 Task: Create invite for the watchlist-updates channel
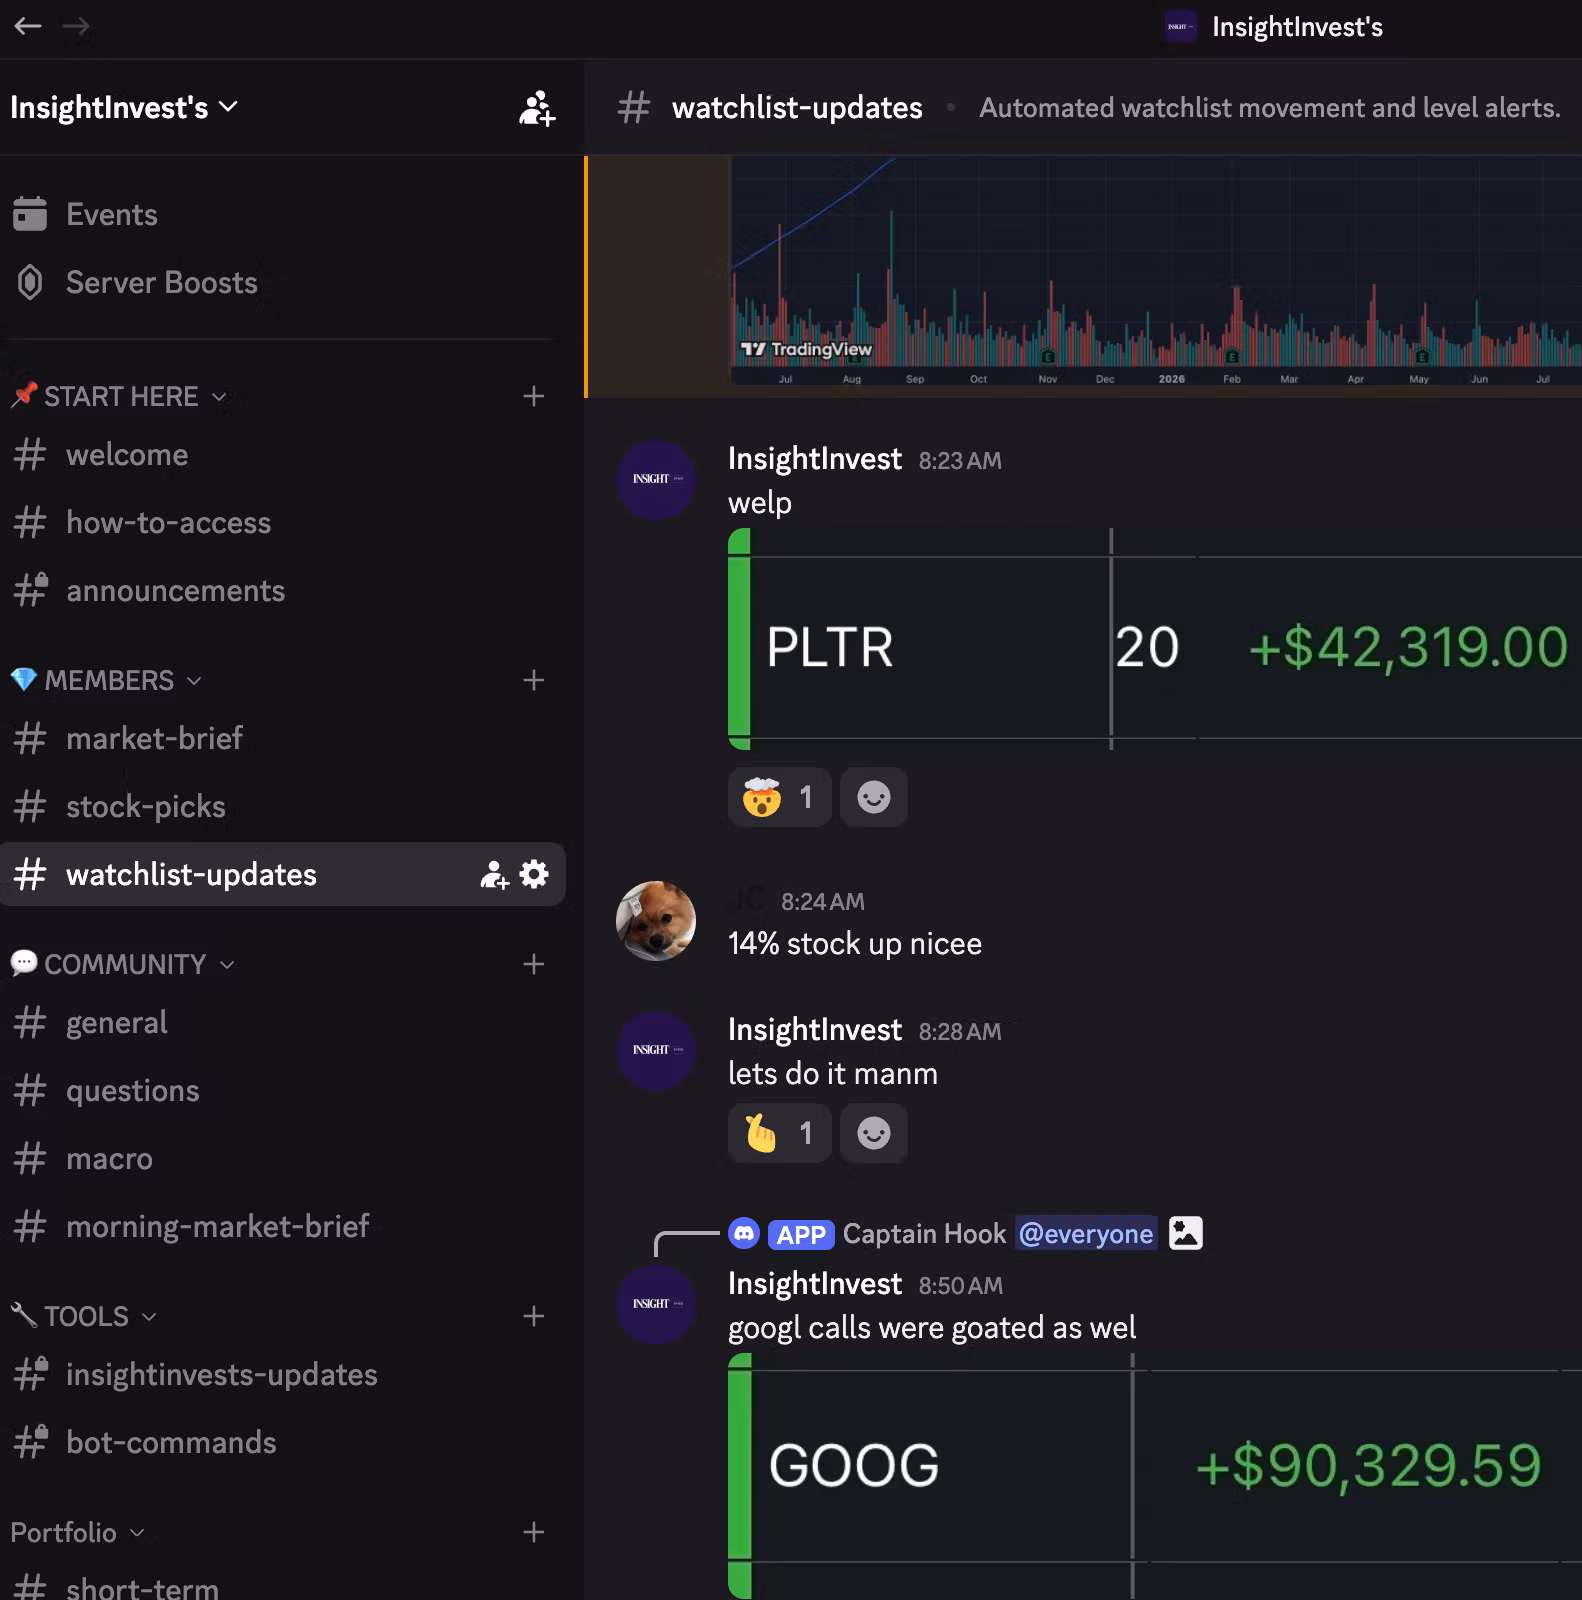click(x=495, y=875)
